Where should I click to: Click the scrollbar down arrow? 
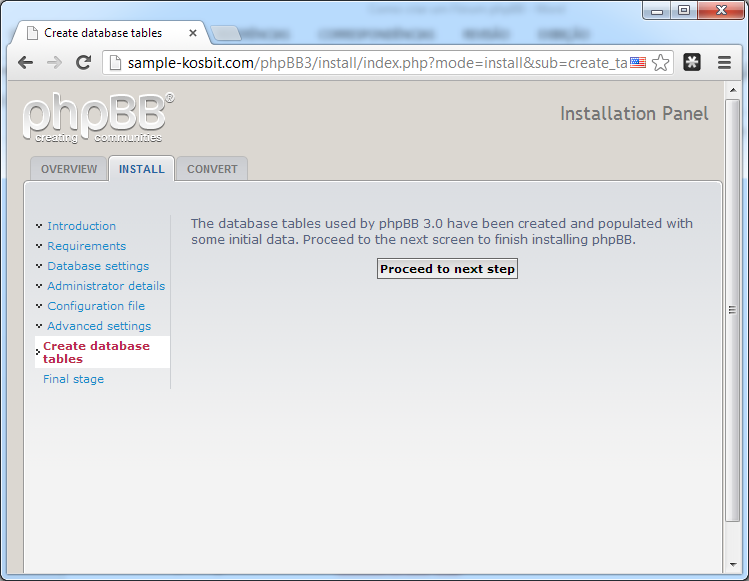point(733,565)
